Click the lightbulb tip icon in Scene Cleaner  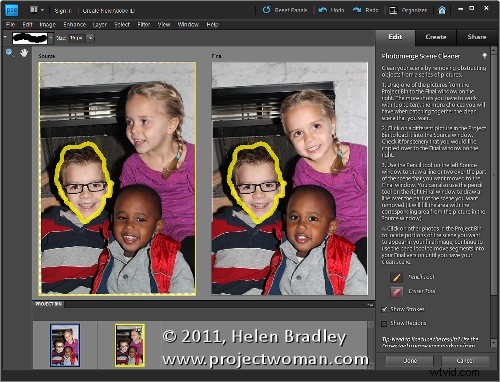484,56
